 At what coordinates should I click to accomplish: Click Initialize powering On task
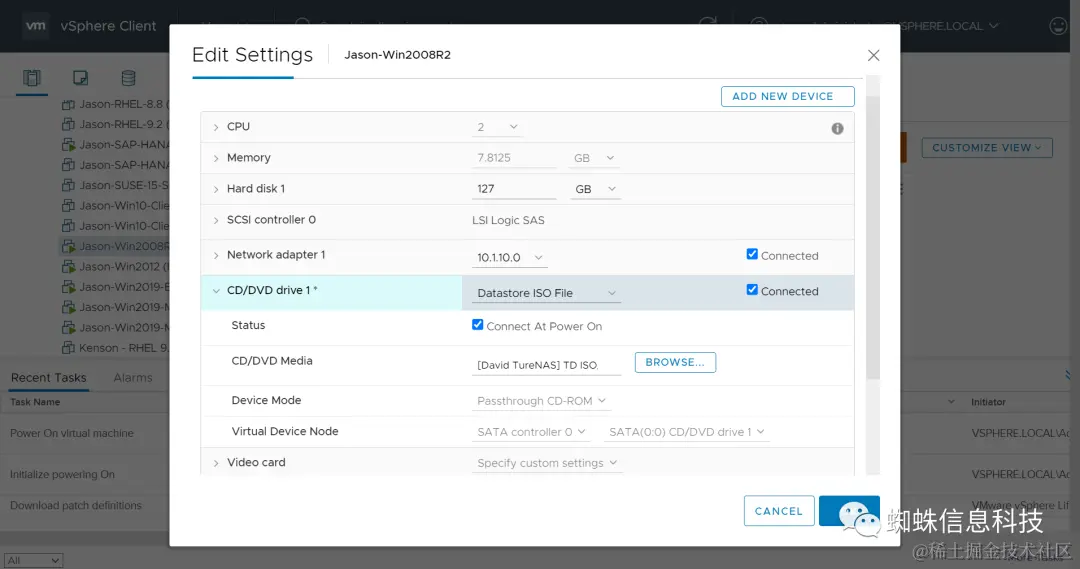(62, 475)
